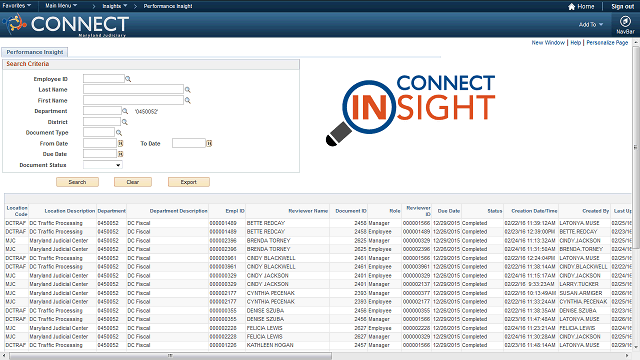Sort by the Status column header
This screenshot has width=640, height=360.
click(x=495, y=211)
